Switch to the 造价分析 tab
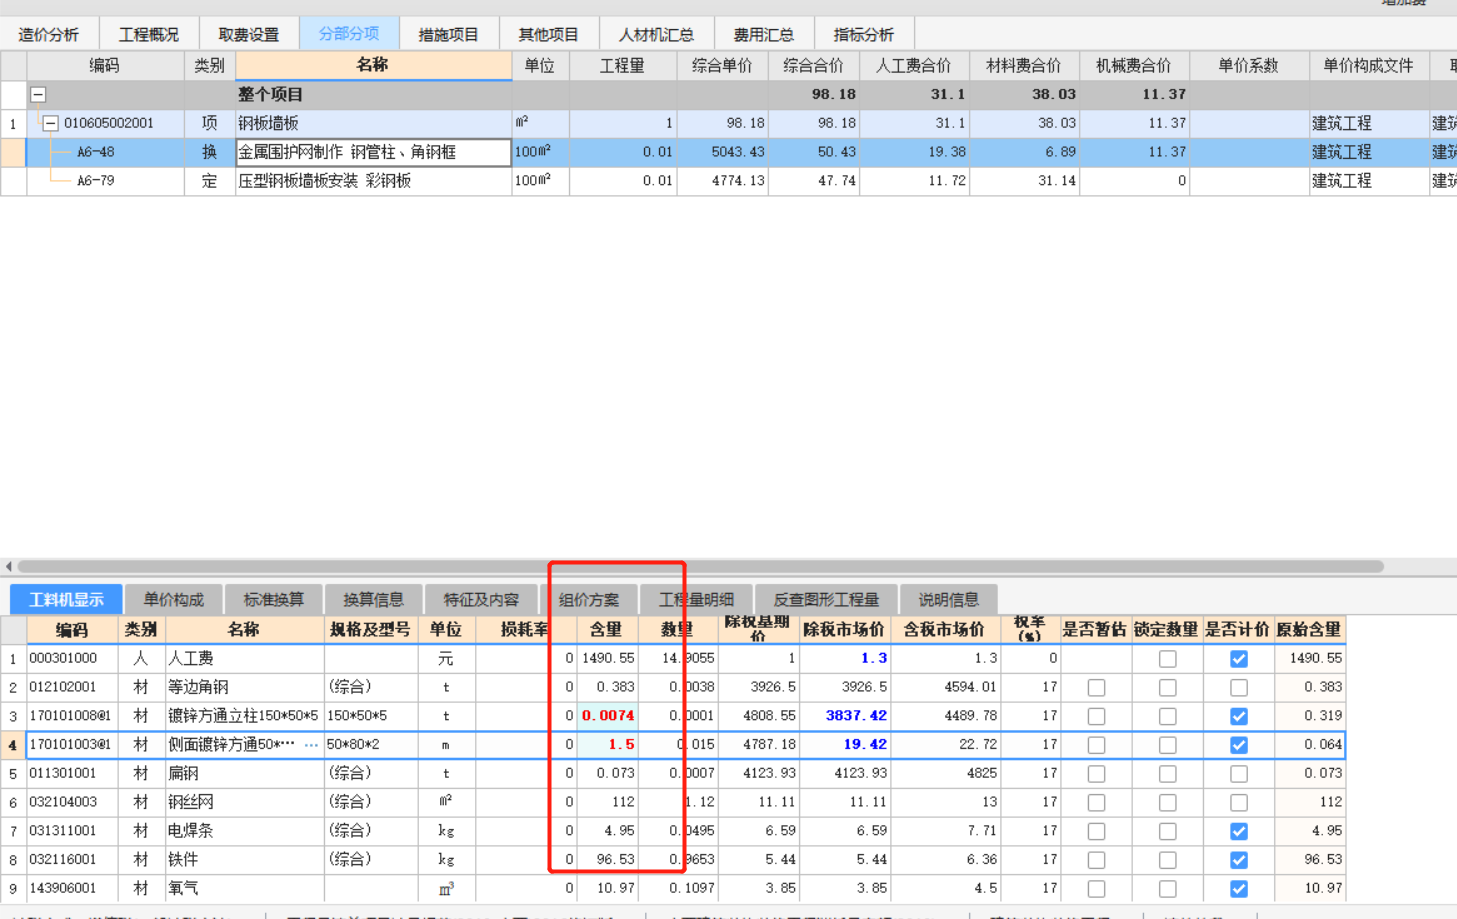 pyautogui.click(x=48, y=34)
